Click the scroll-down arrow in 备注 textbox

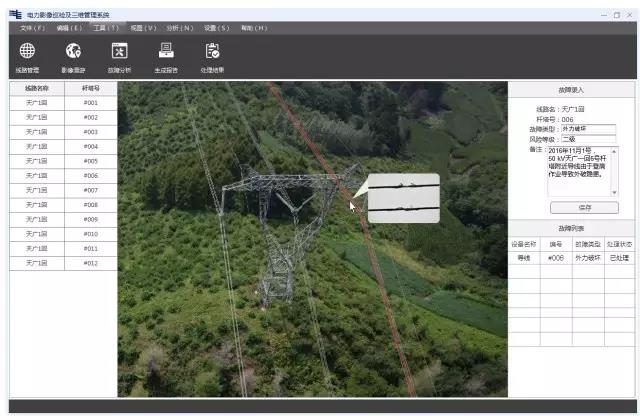[x=615, y=194]
